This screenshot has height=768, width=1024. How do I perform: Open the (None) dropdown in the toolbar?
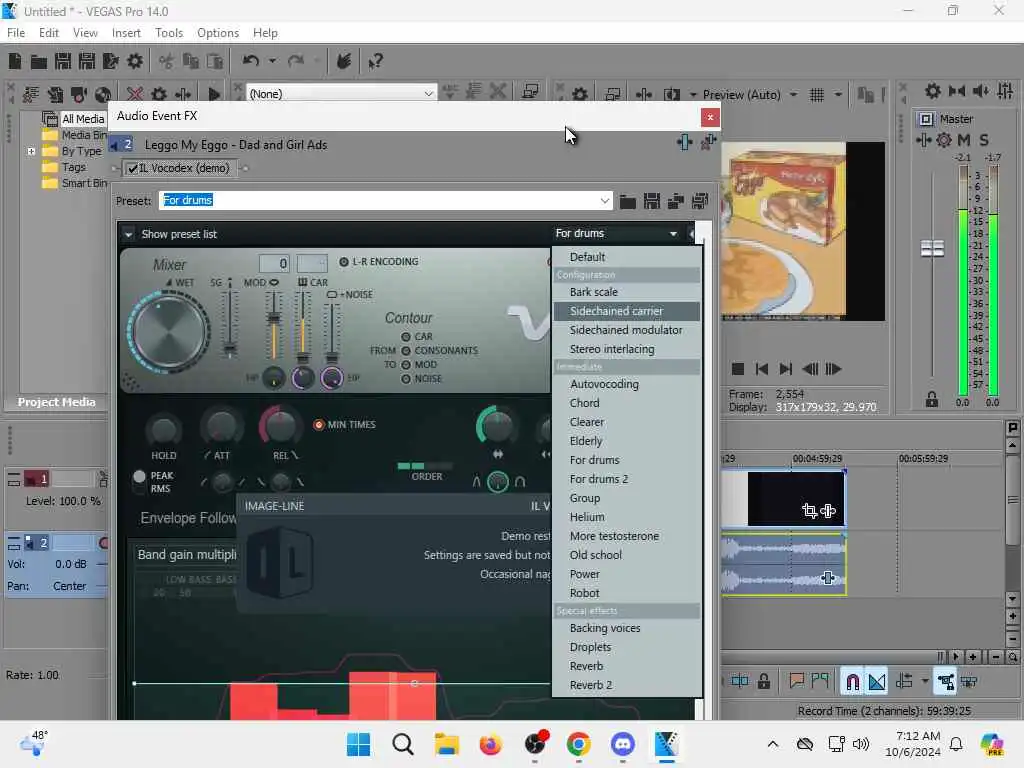click(x=428, y=94)
